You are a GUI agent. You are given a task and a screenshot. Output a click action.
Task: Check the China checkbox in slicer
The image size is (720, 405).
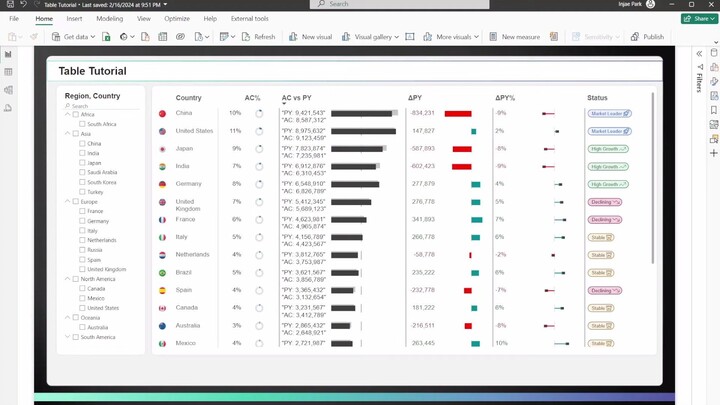coord(82,143)
